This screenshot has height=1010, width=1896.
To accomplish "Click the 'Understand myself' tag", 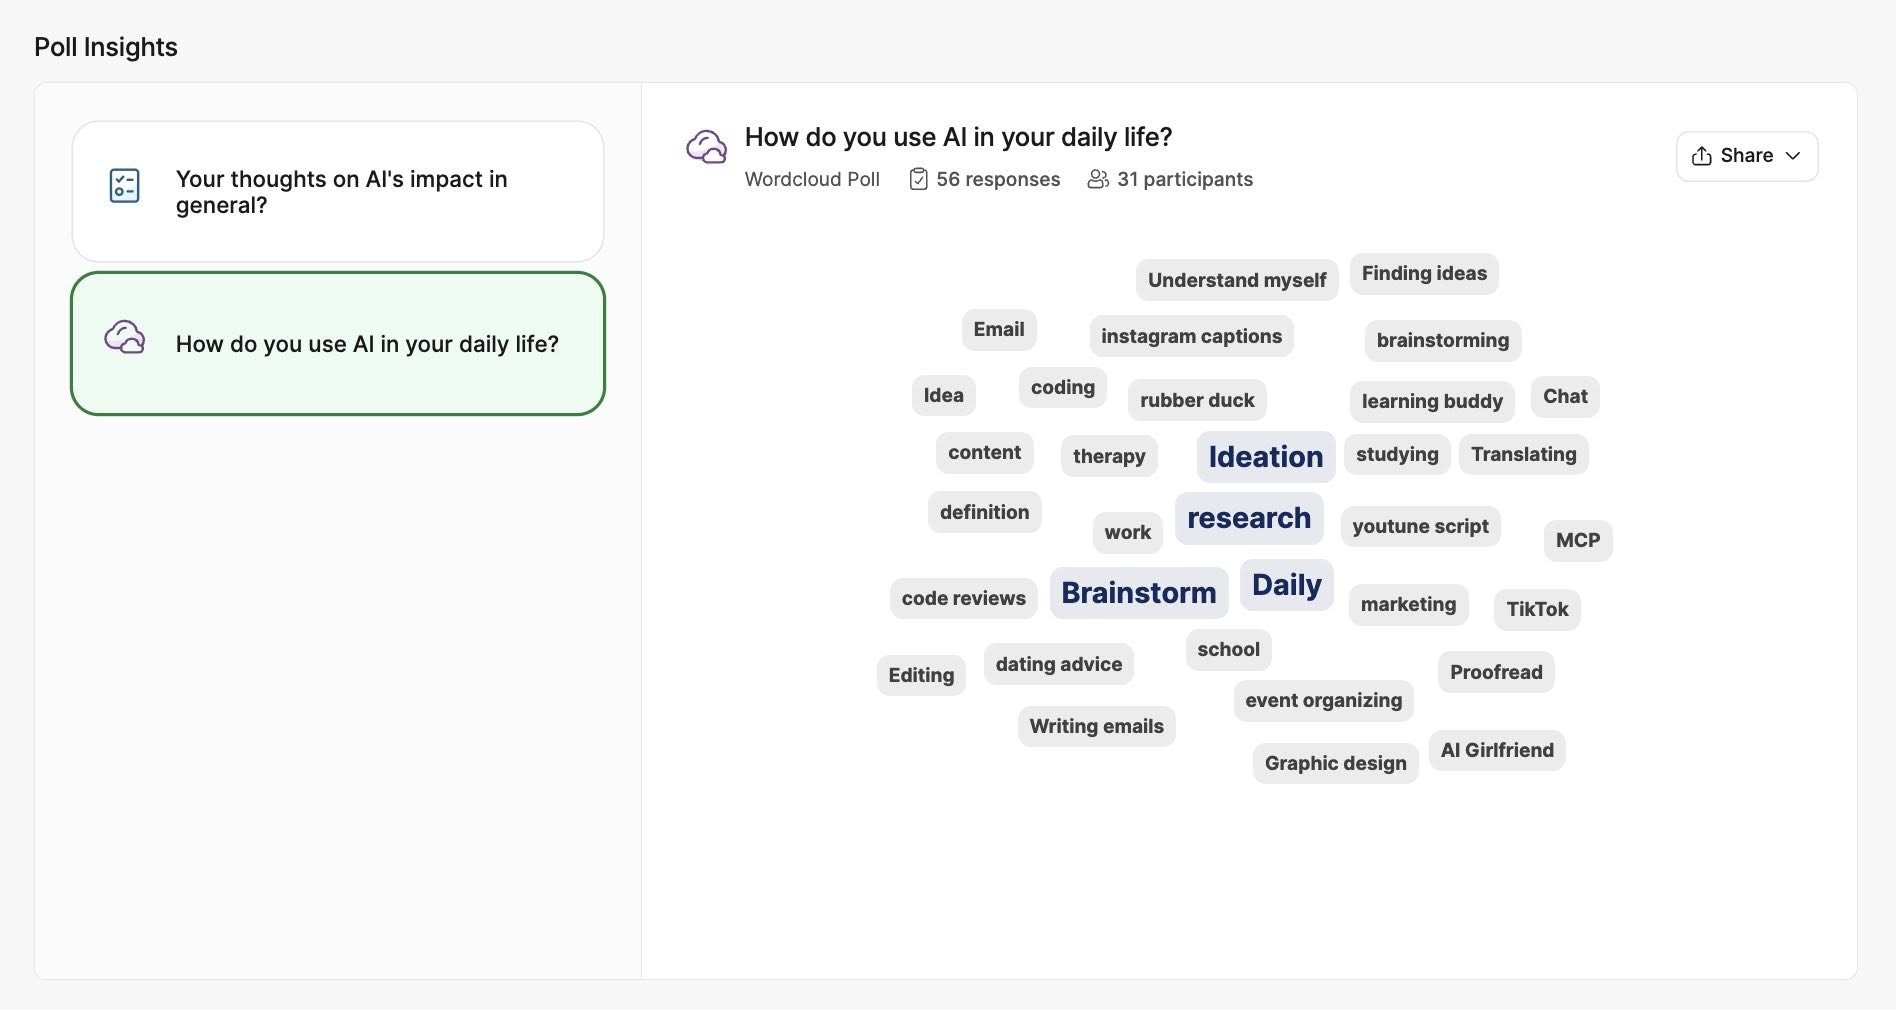I will pos(1236,280).
